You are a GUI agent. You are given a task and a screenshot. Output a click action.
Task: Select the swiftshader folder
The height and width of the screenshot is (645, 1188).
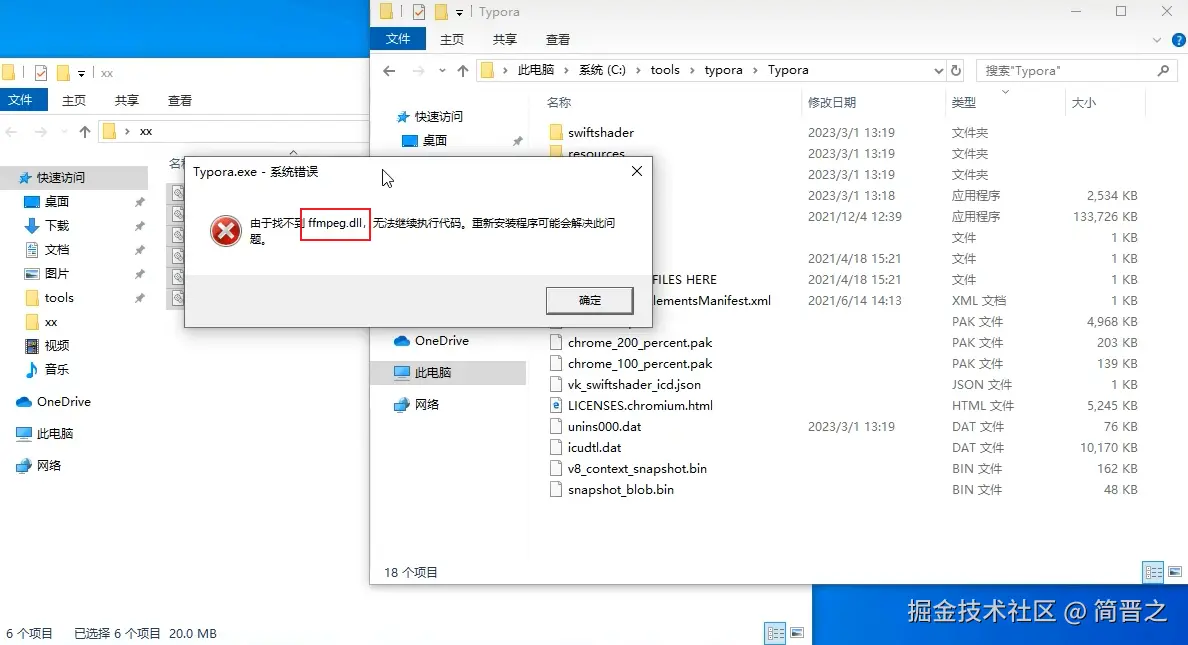tap(601, 132)
